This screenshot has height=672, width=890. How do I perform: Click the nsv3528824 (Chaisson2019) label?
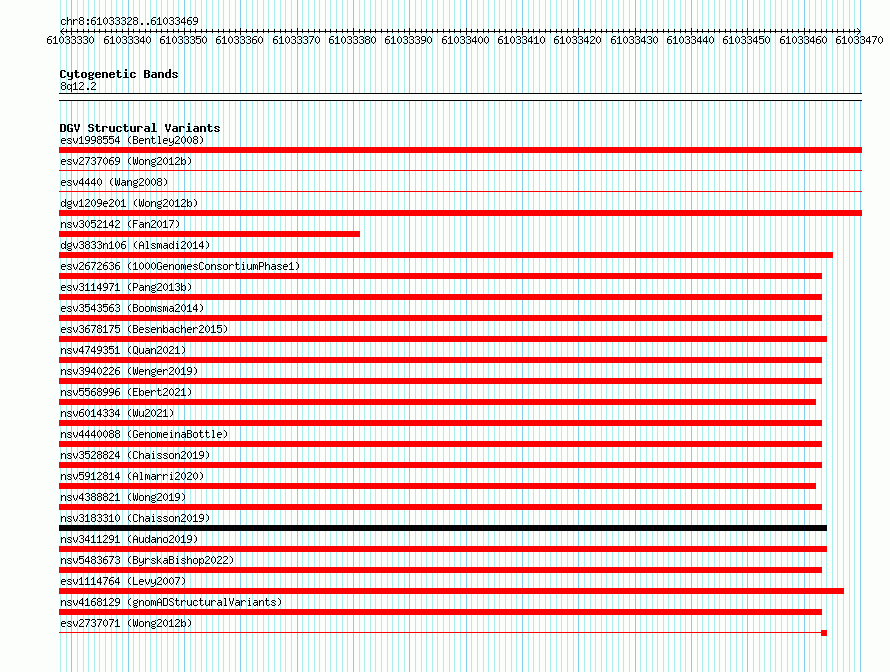click(x=135, y=455)
